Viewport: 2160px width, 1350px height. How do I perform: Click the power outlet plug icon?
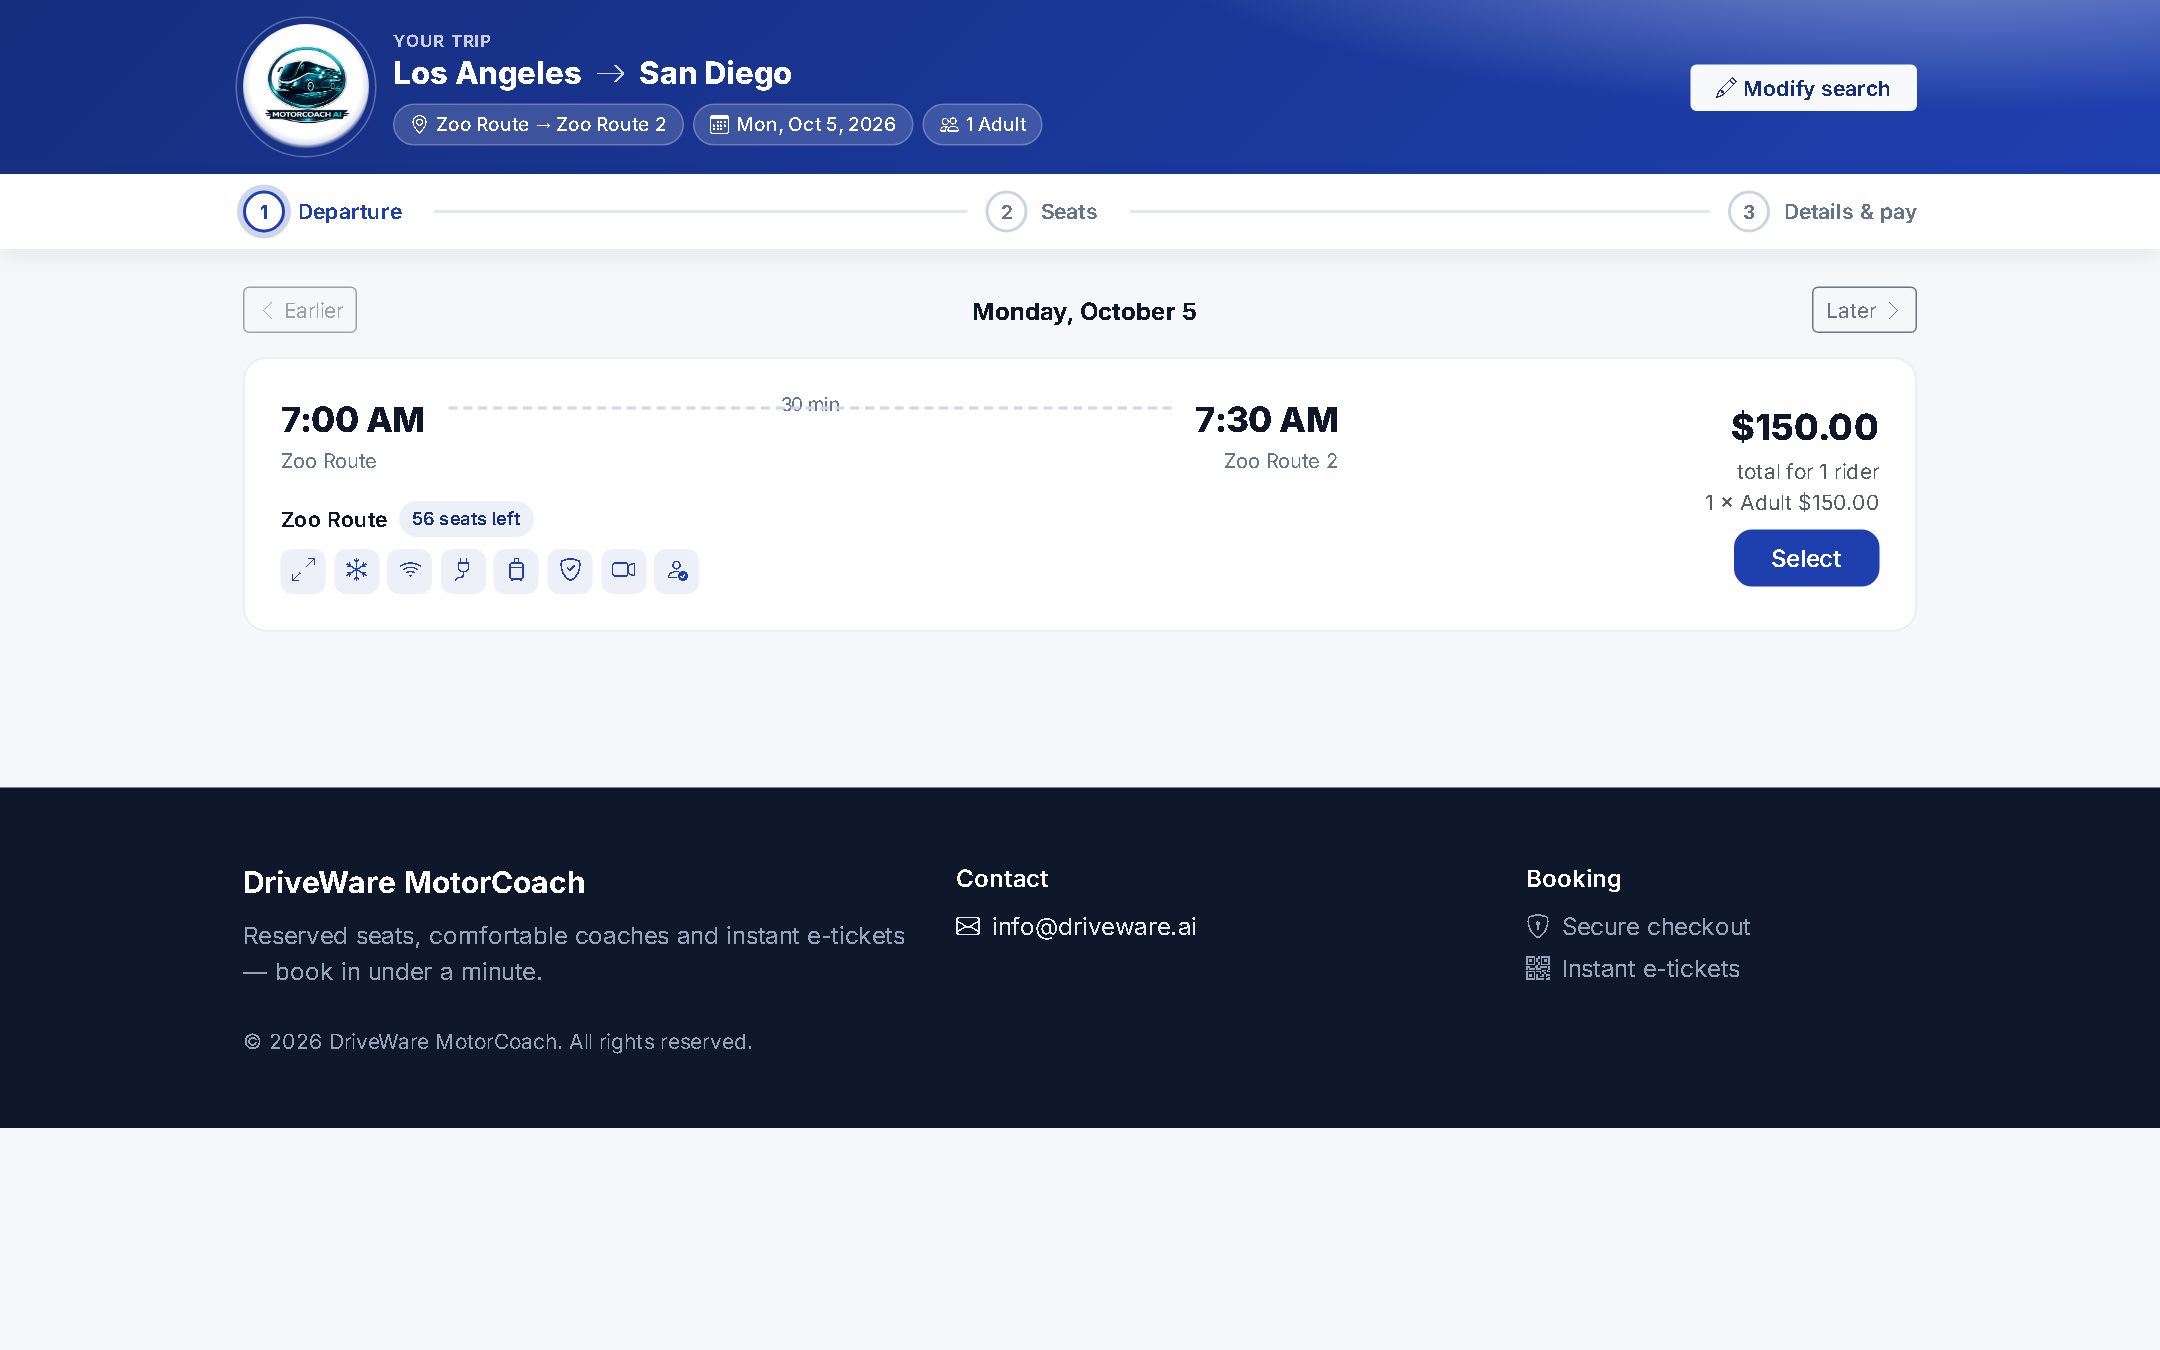click(463, 571)
